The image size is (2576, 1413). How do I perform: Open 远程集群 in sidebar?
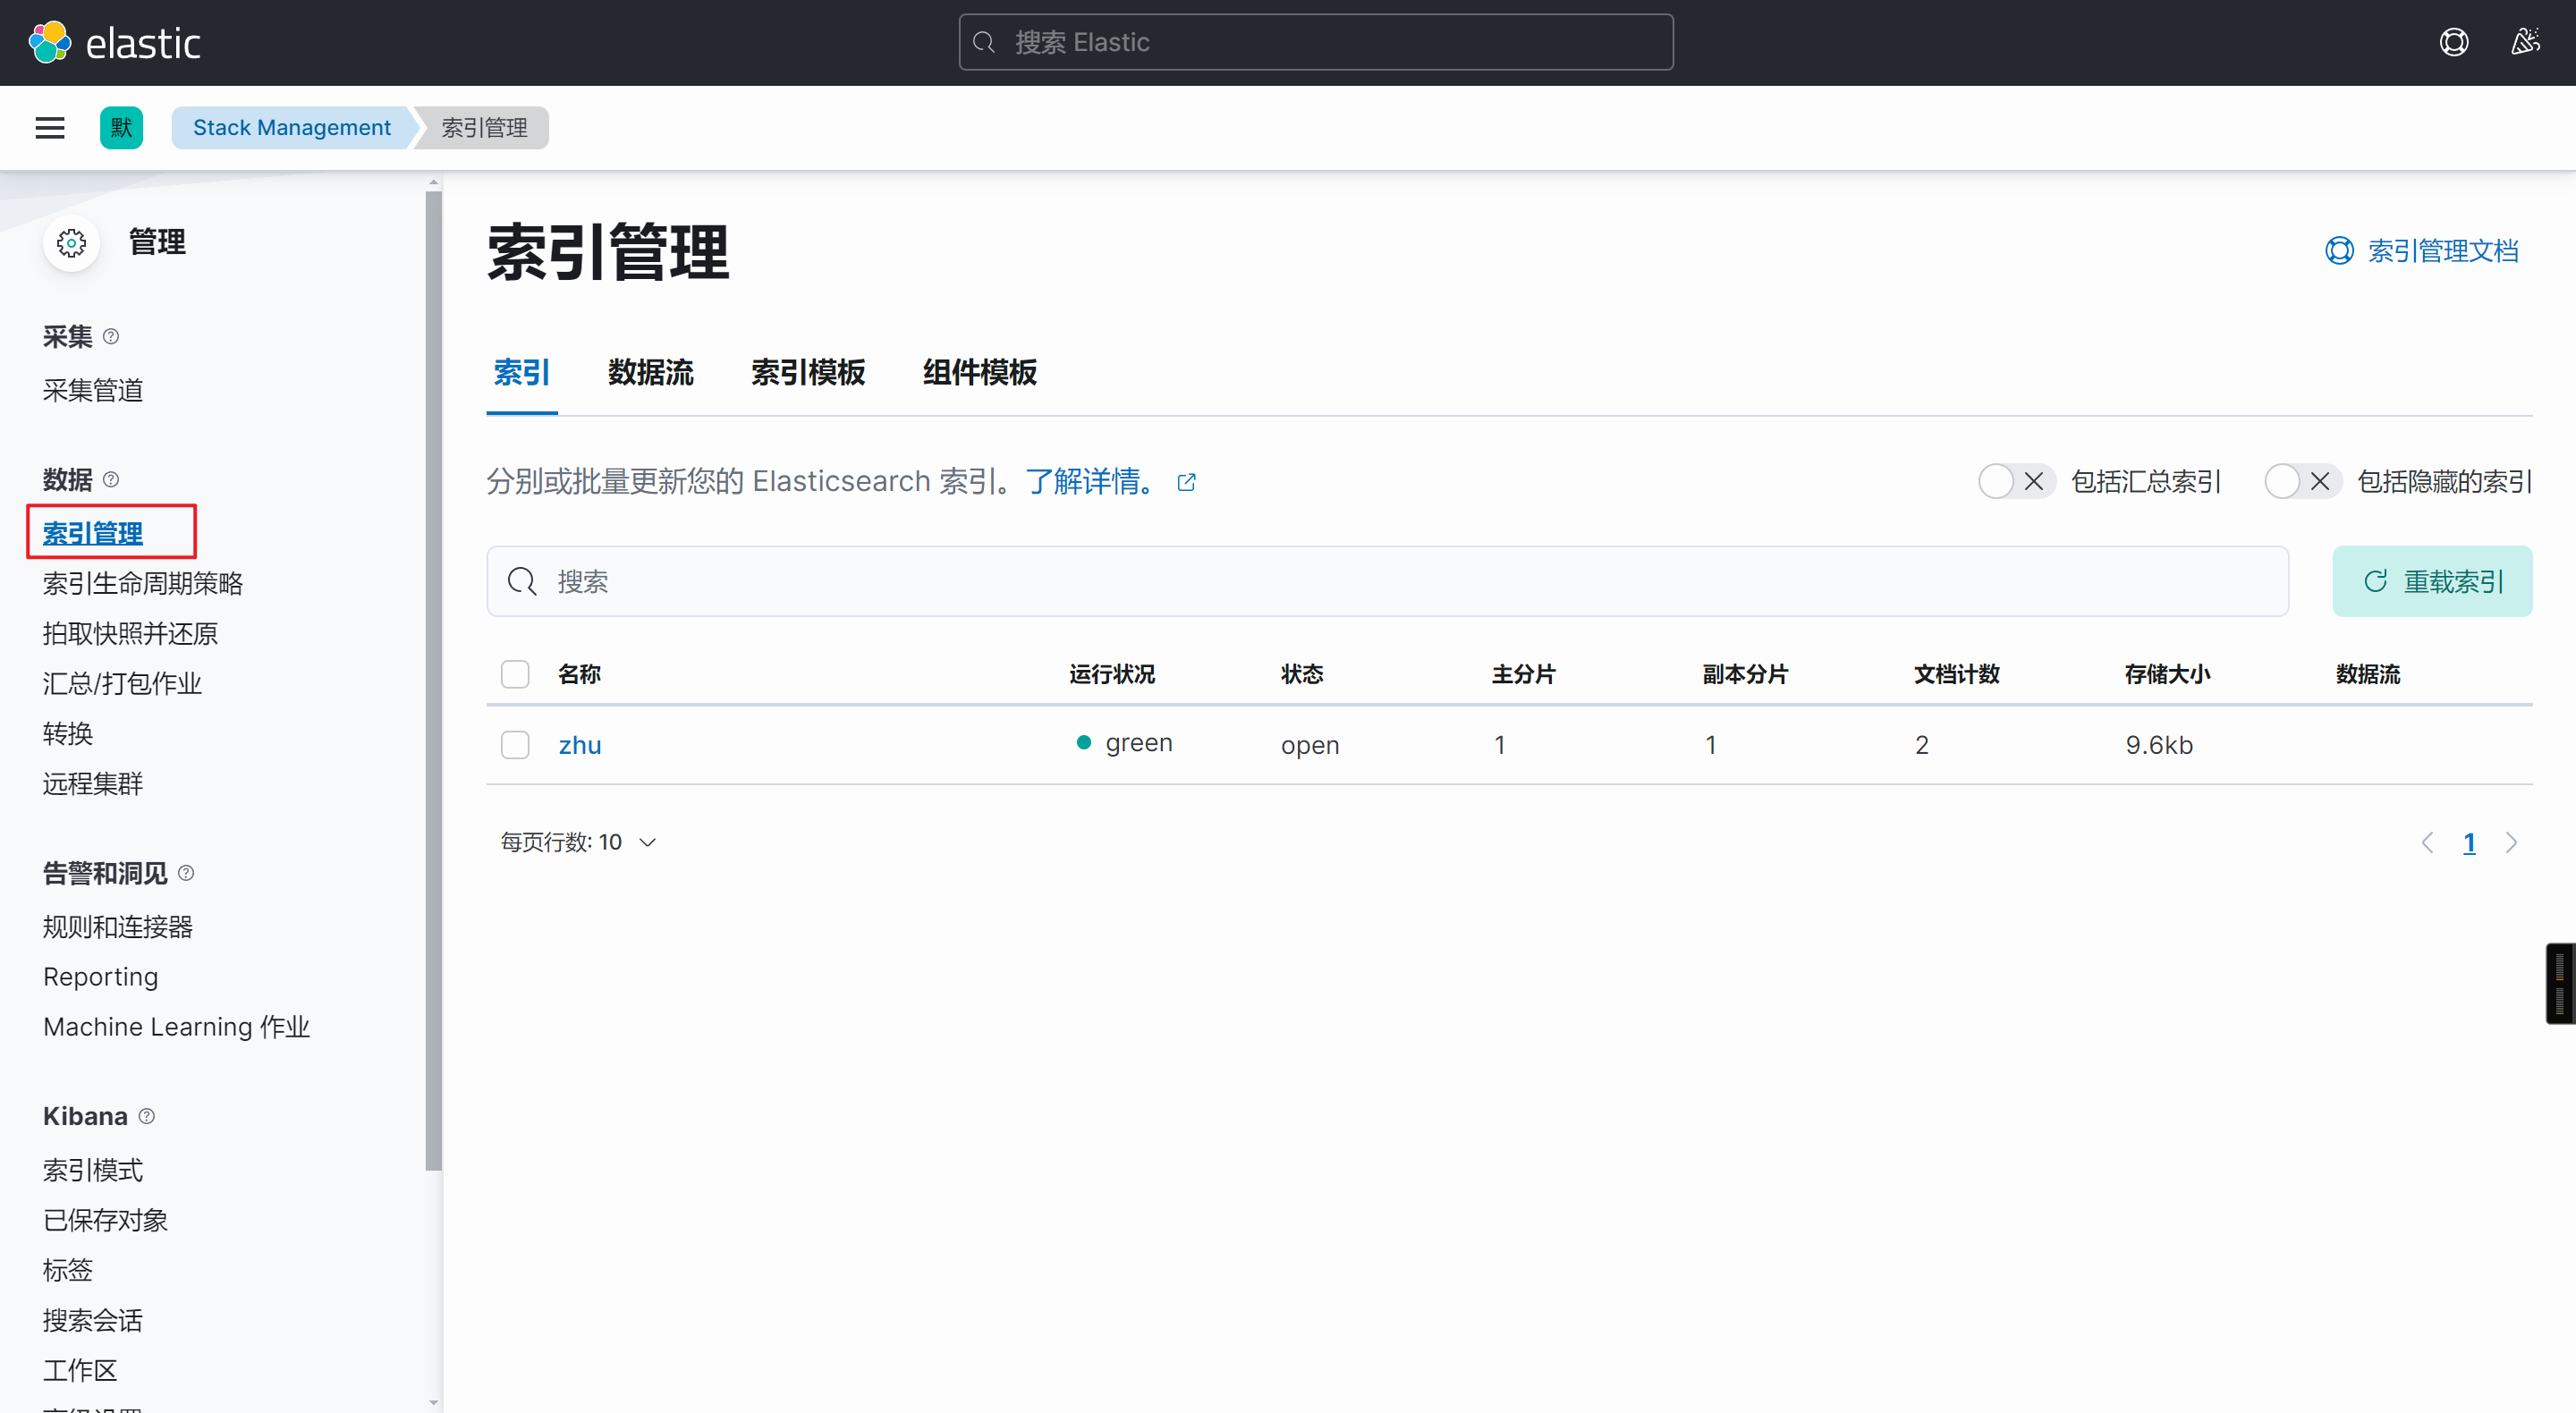pyautogui.click(x=93, y=783)
